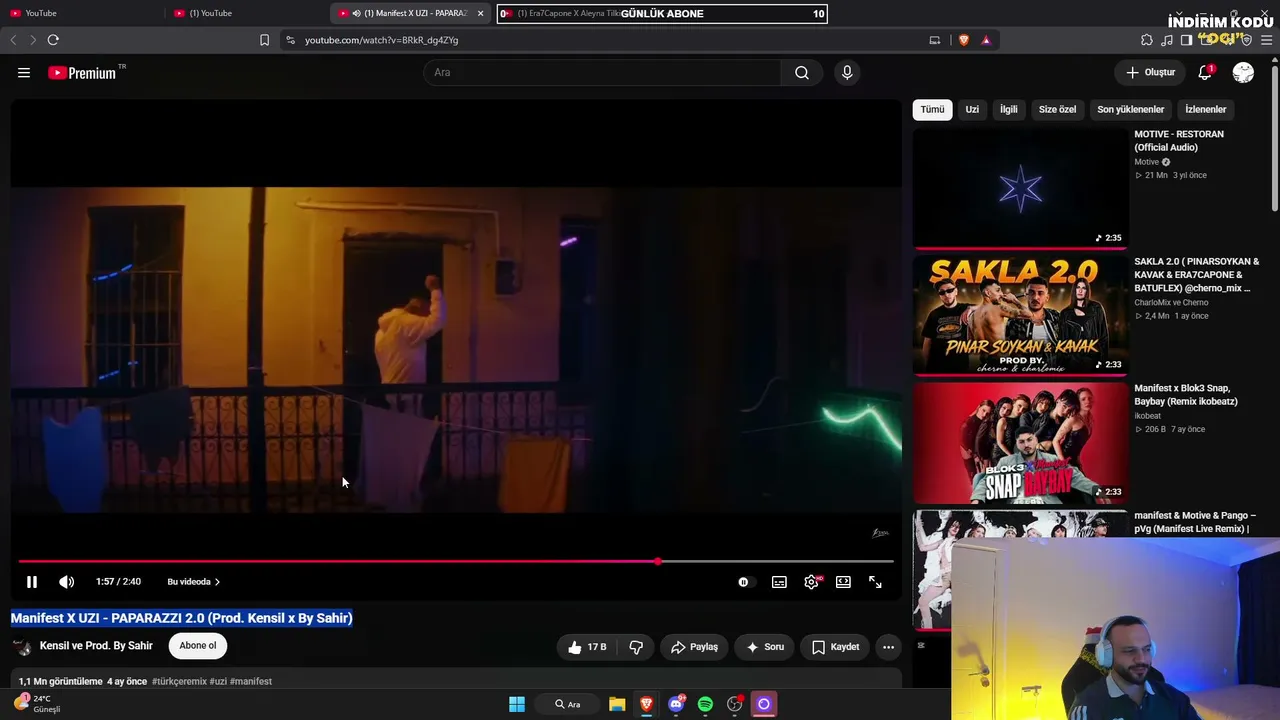Select the Son yüklenenler filter chip
Screen dimensions: 1280x720
[1131, 109]
